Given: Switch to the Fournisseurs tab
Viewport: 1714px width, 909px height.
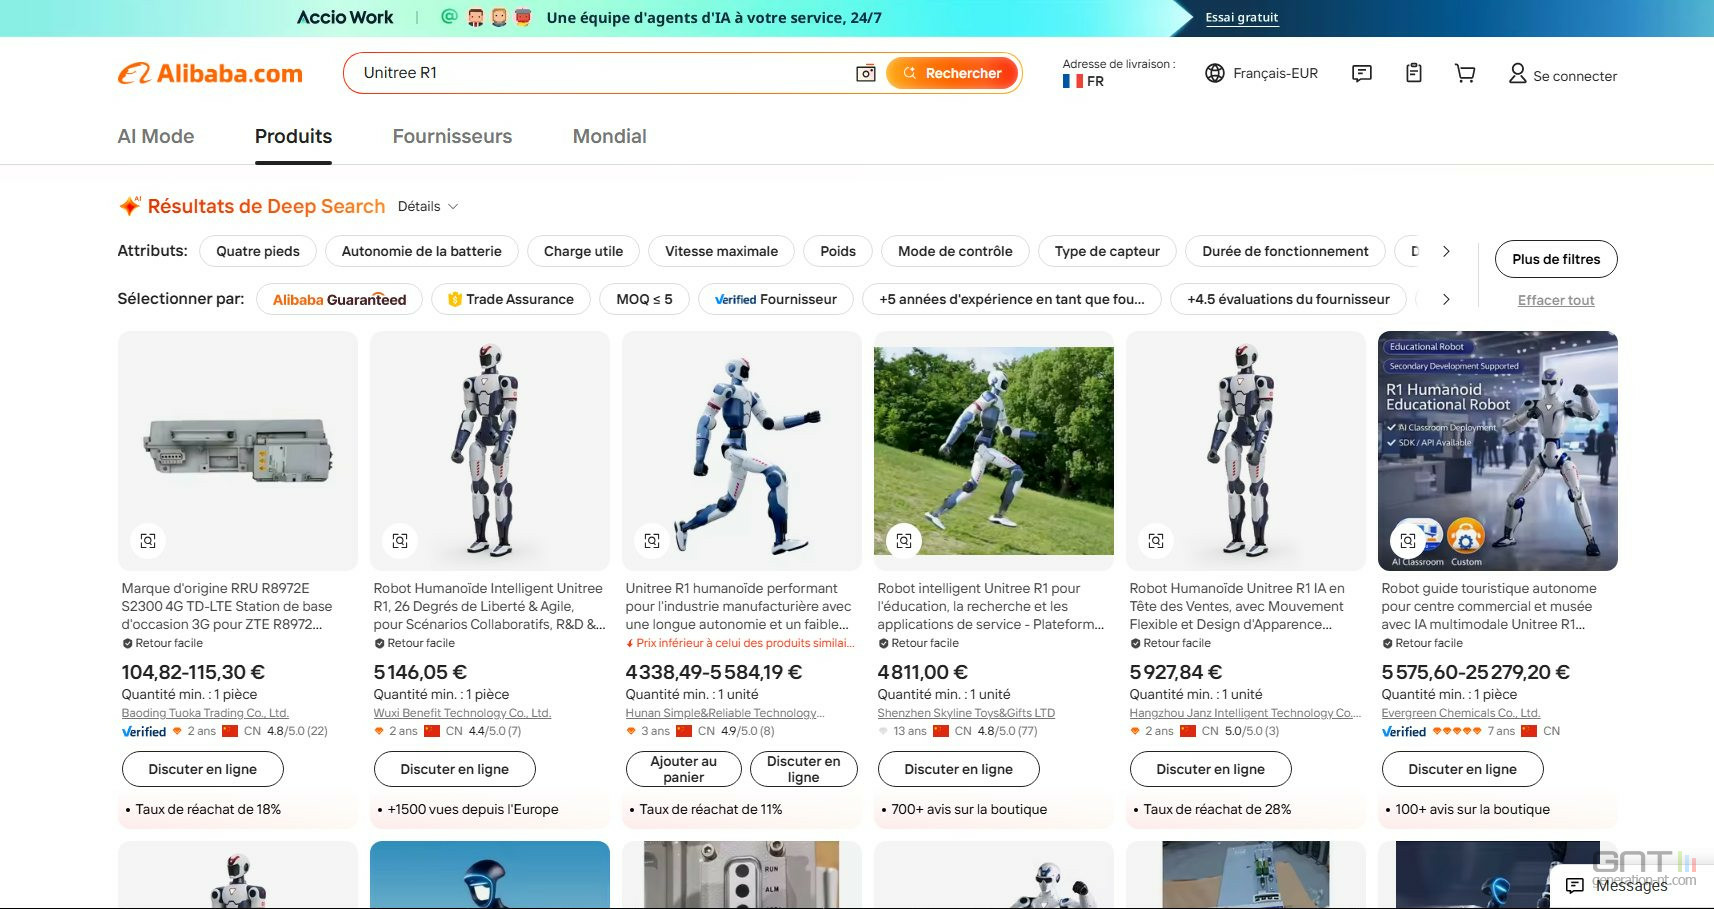Looking at the screenshot, I should 452,137.
